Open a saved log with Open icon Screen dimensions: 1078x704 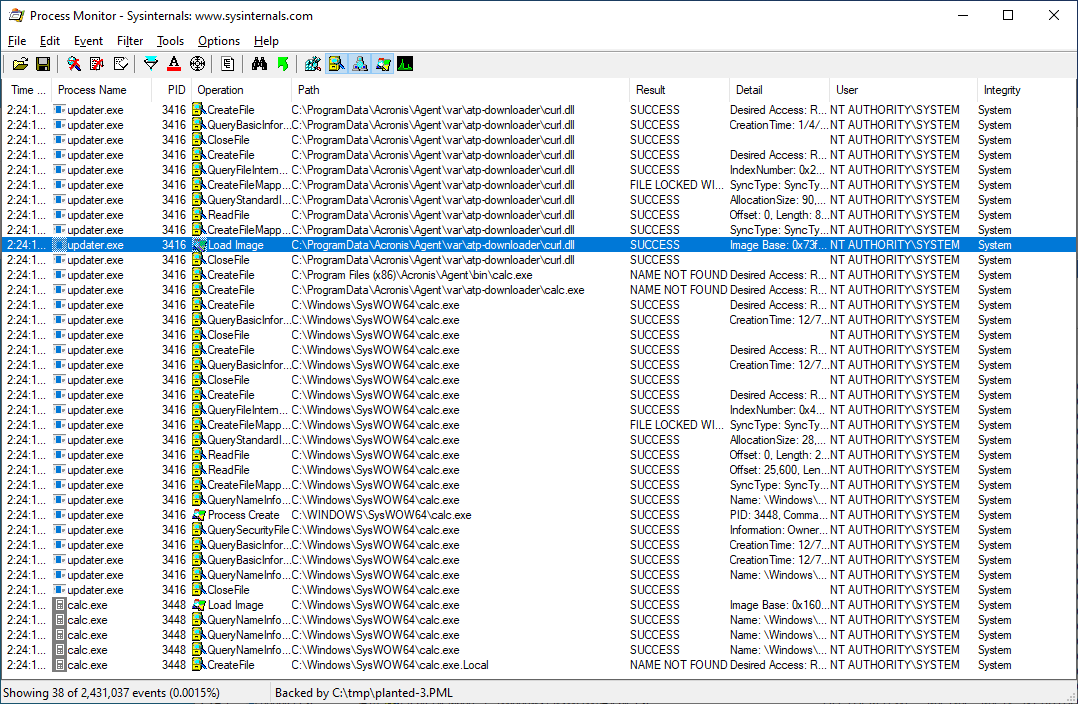coord(20,64)
